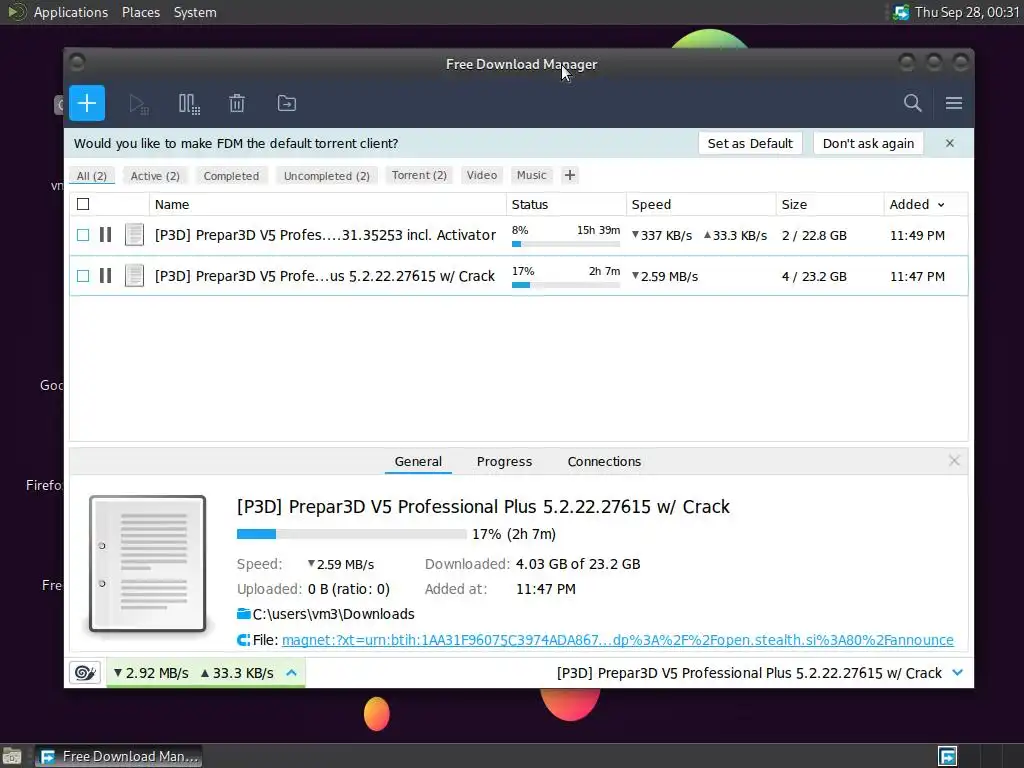Open the search magnifier in the toolbar
Image resolution: width=1024 pixels, height=768 pixels.
pos(912,103)
